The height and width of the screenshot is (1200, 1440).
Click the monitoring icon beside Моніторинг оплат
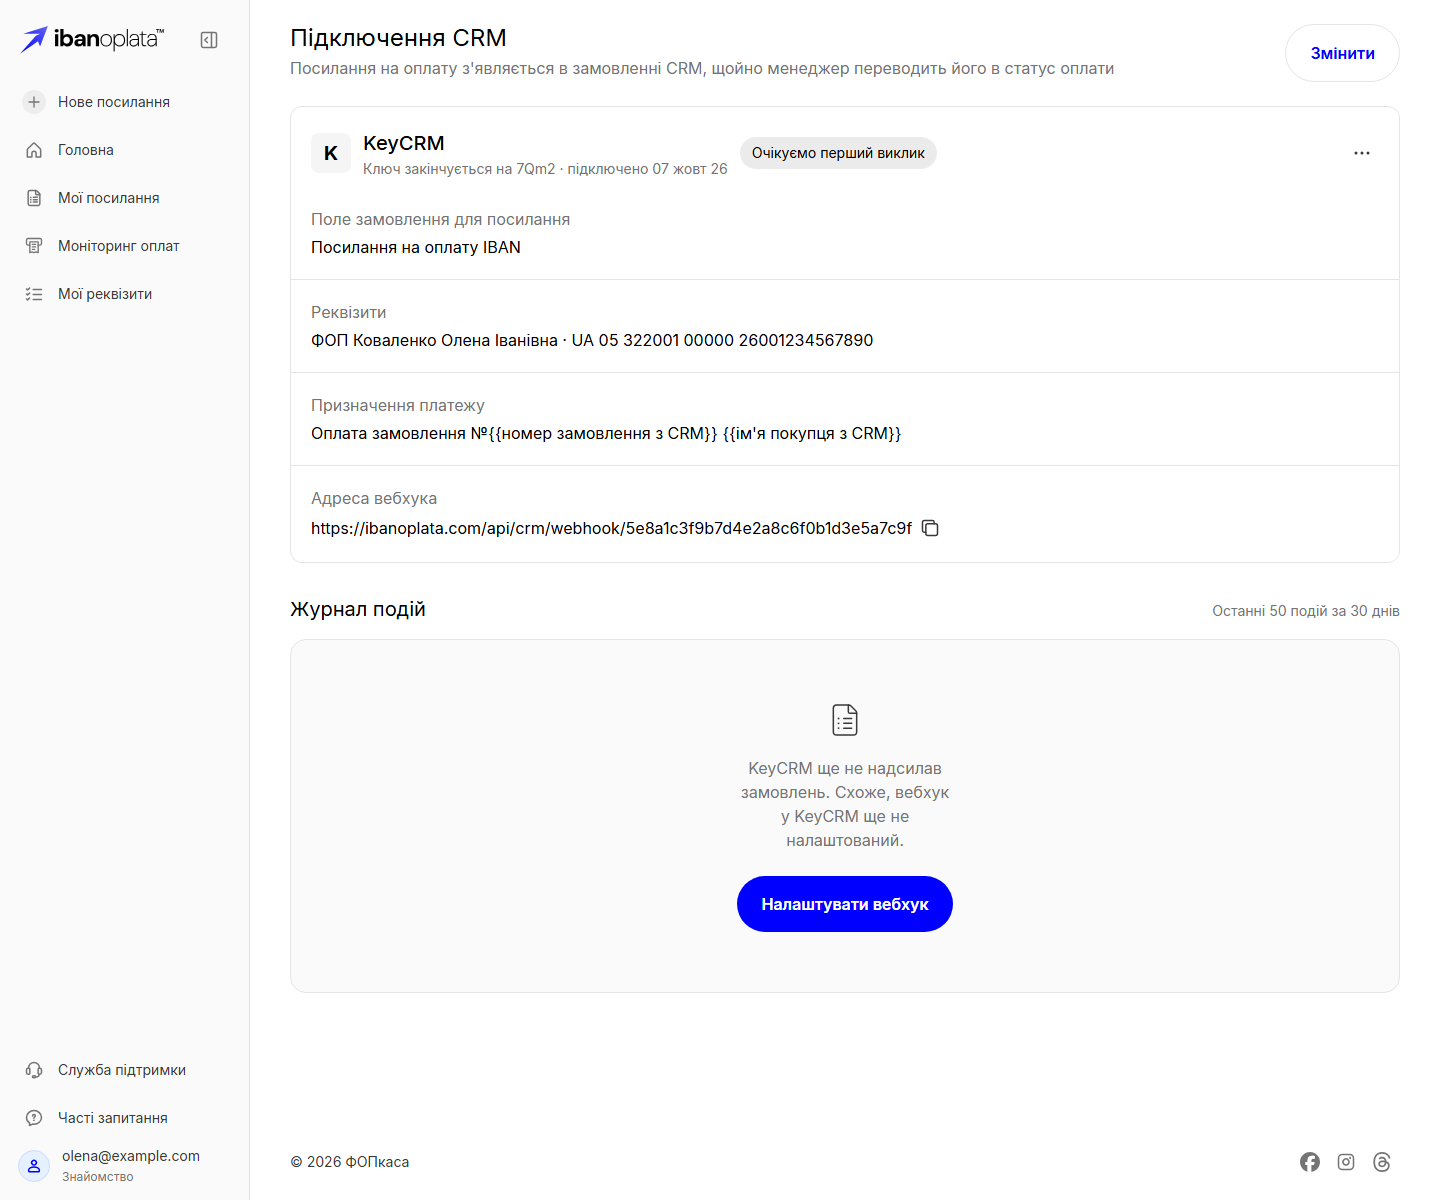pyautogui.click(x=34, y=246)
